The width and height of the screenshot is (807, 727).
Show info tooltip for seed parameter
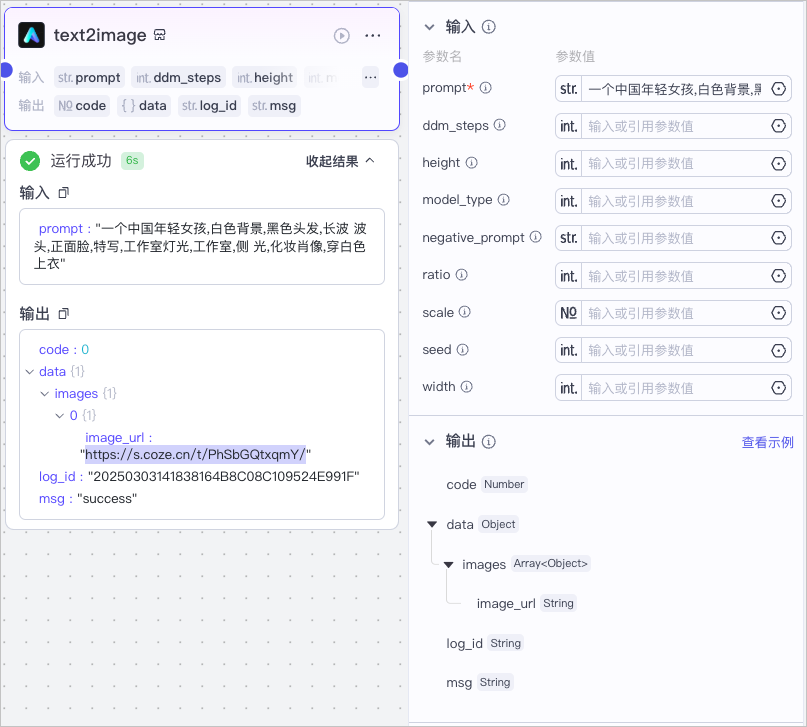[463, 350]
